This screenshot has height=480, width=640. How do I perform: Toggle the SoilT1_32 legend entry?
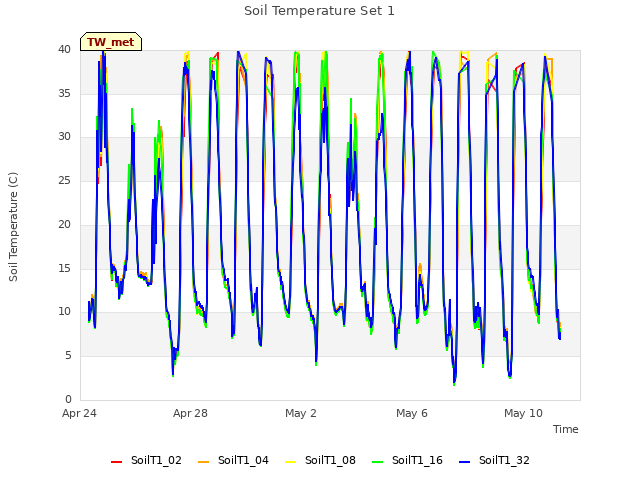tap(494, 460)
